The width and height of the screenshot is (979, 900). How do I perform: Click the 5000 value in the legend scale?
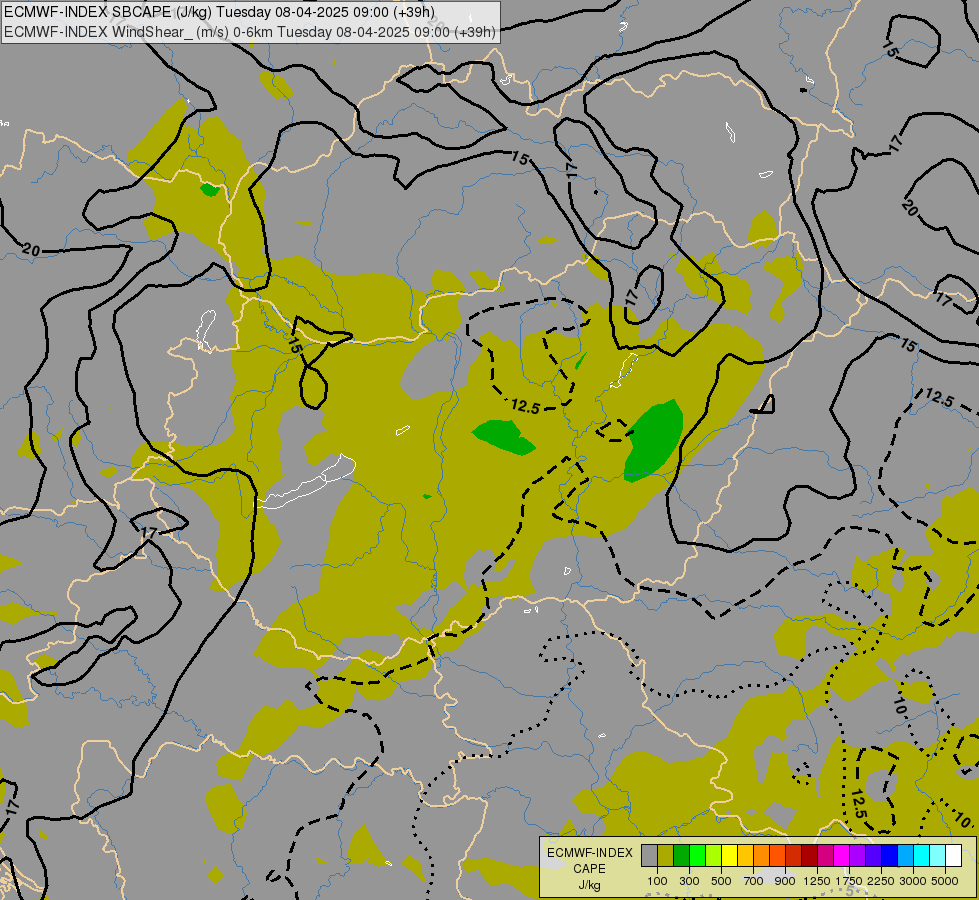click(945, 881)
